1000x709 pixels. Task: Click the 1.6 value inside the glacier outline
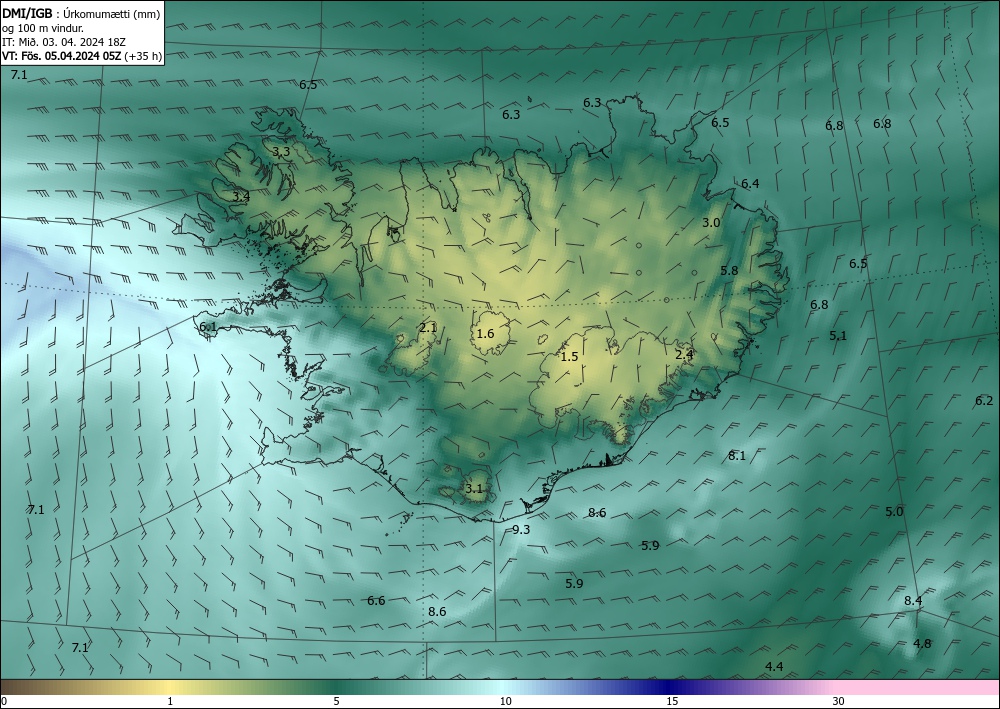485,333
